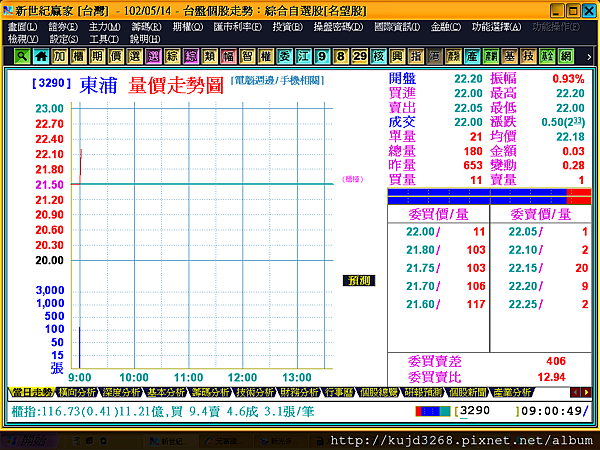600x450 pixels.
Task: Click the stock code input field 3290
Action: [486, 411]
